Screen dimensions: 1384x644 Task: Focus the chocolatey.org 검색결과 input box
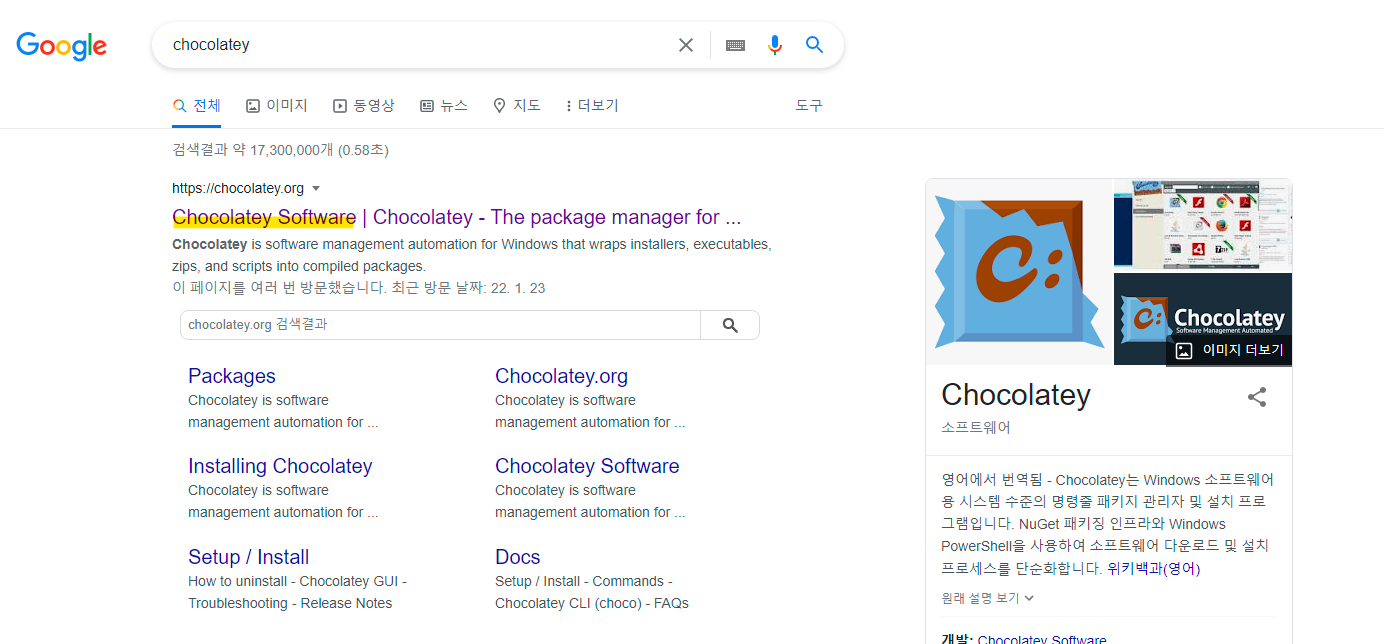pos(440,325)
